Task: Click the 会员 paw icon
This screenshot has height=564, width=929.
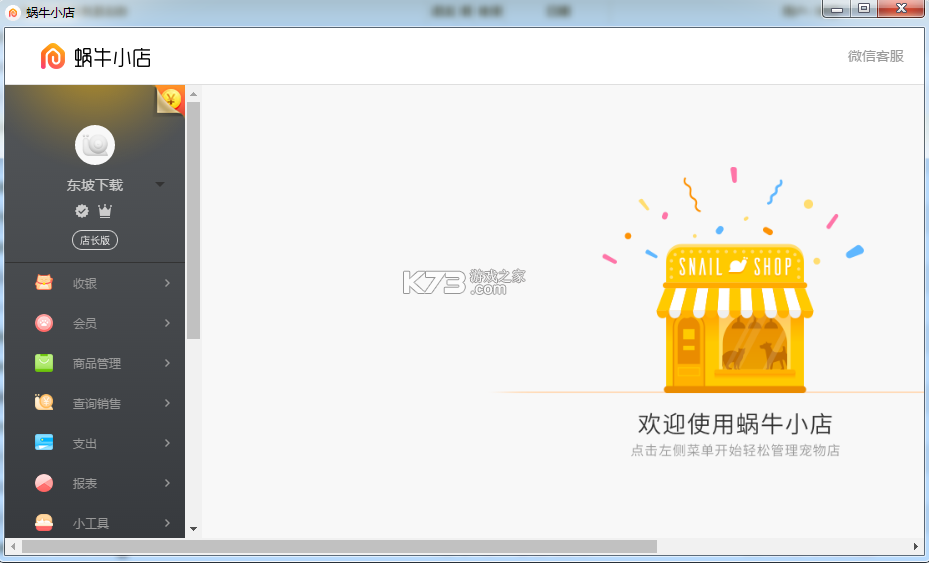Action: point(44,323)
